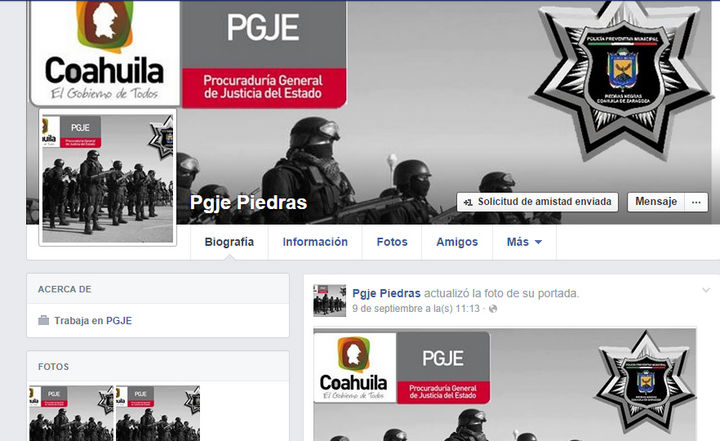Click the post author's small avatar
Viewport: 720px width, 441px height.
(x=330, y=300)
